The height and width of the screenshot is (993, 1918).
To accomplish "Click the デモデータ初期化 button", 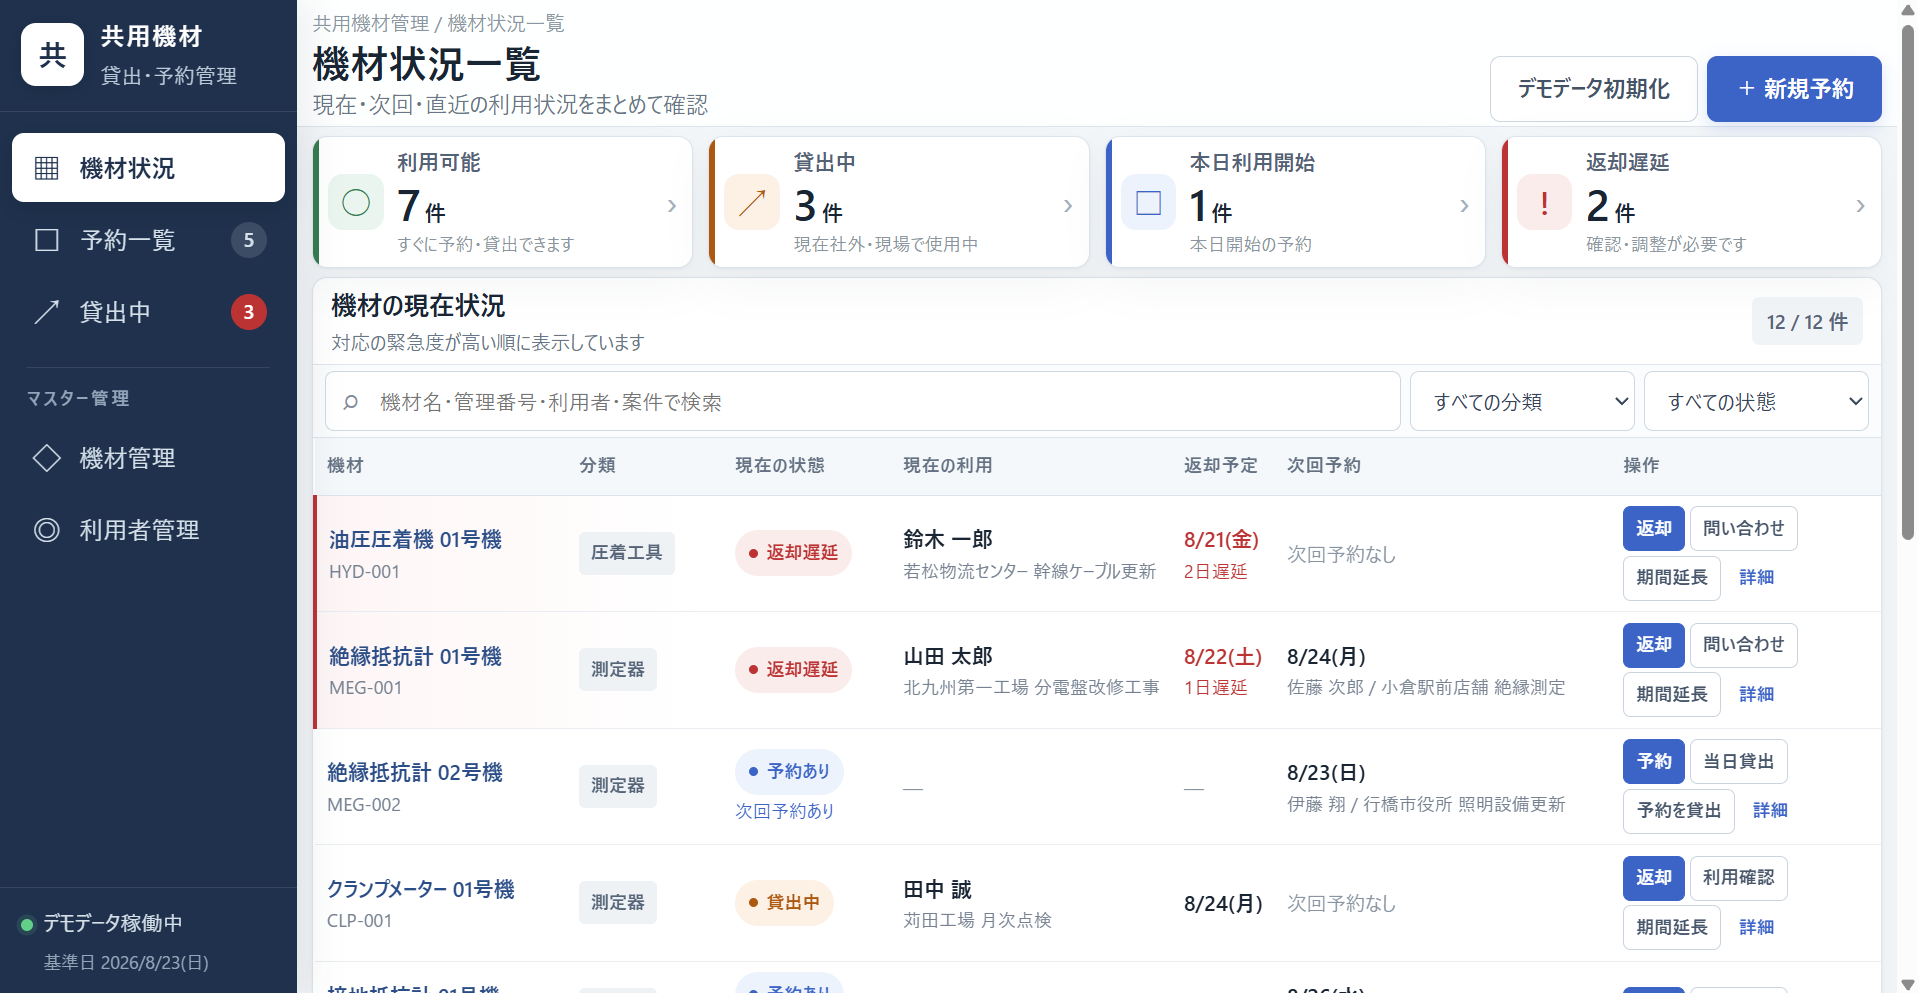I will (x=1594, y=89).
